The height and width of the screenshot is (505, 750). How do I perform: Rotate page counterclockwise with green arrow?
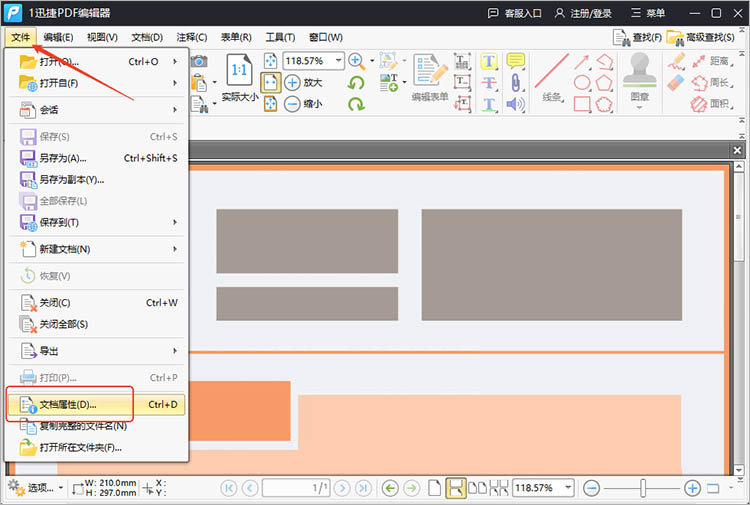(356, 83)
